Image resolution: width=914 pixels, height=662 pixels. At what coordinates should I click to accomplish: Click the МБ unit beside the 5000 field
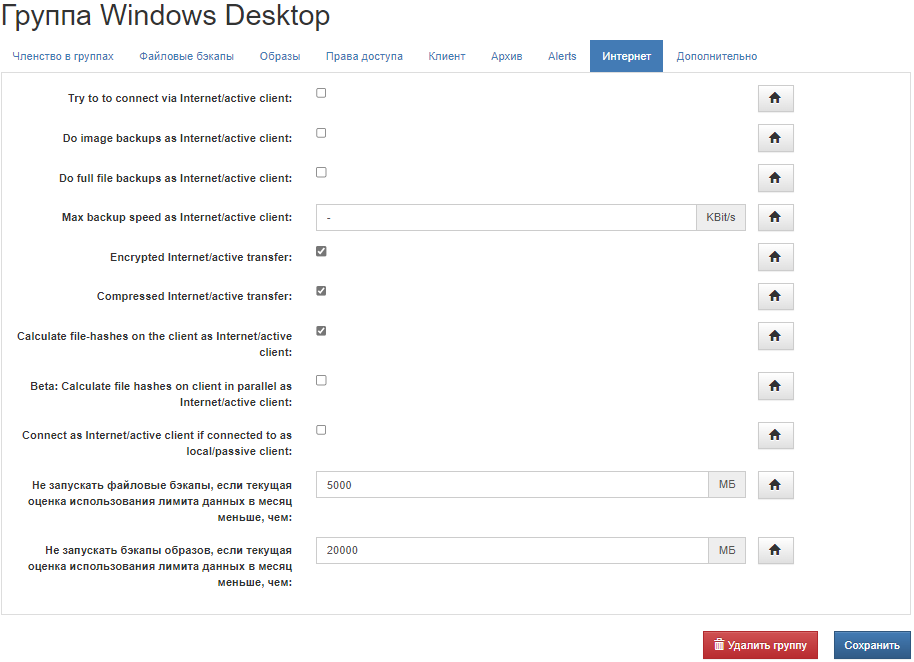(727, 485)
